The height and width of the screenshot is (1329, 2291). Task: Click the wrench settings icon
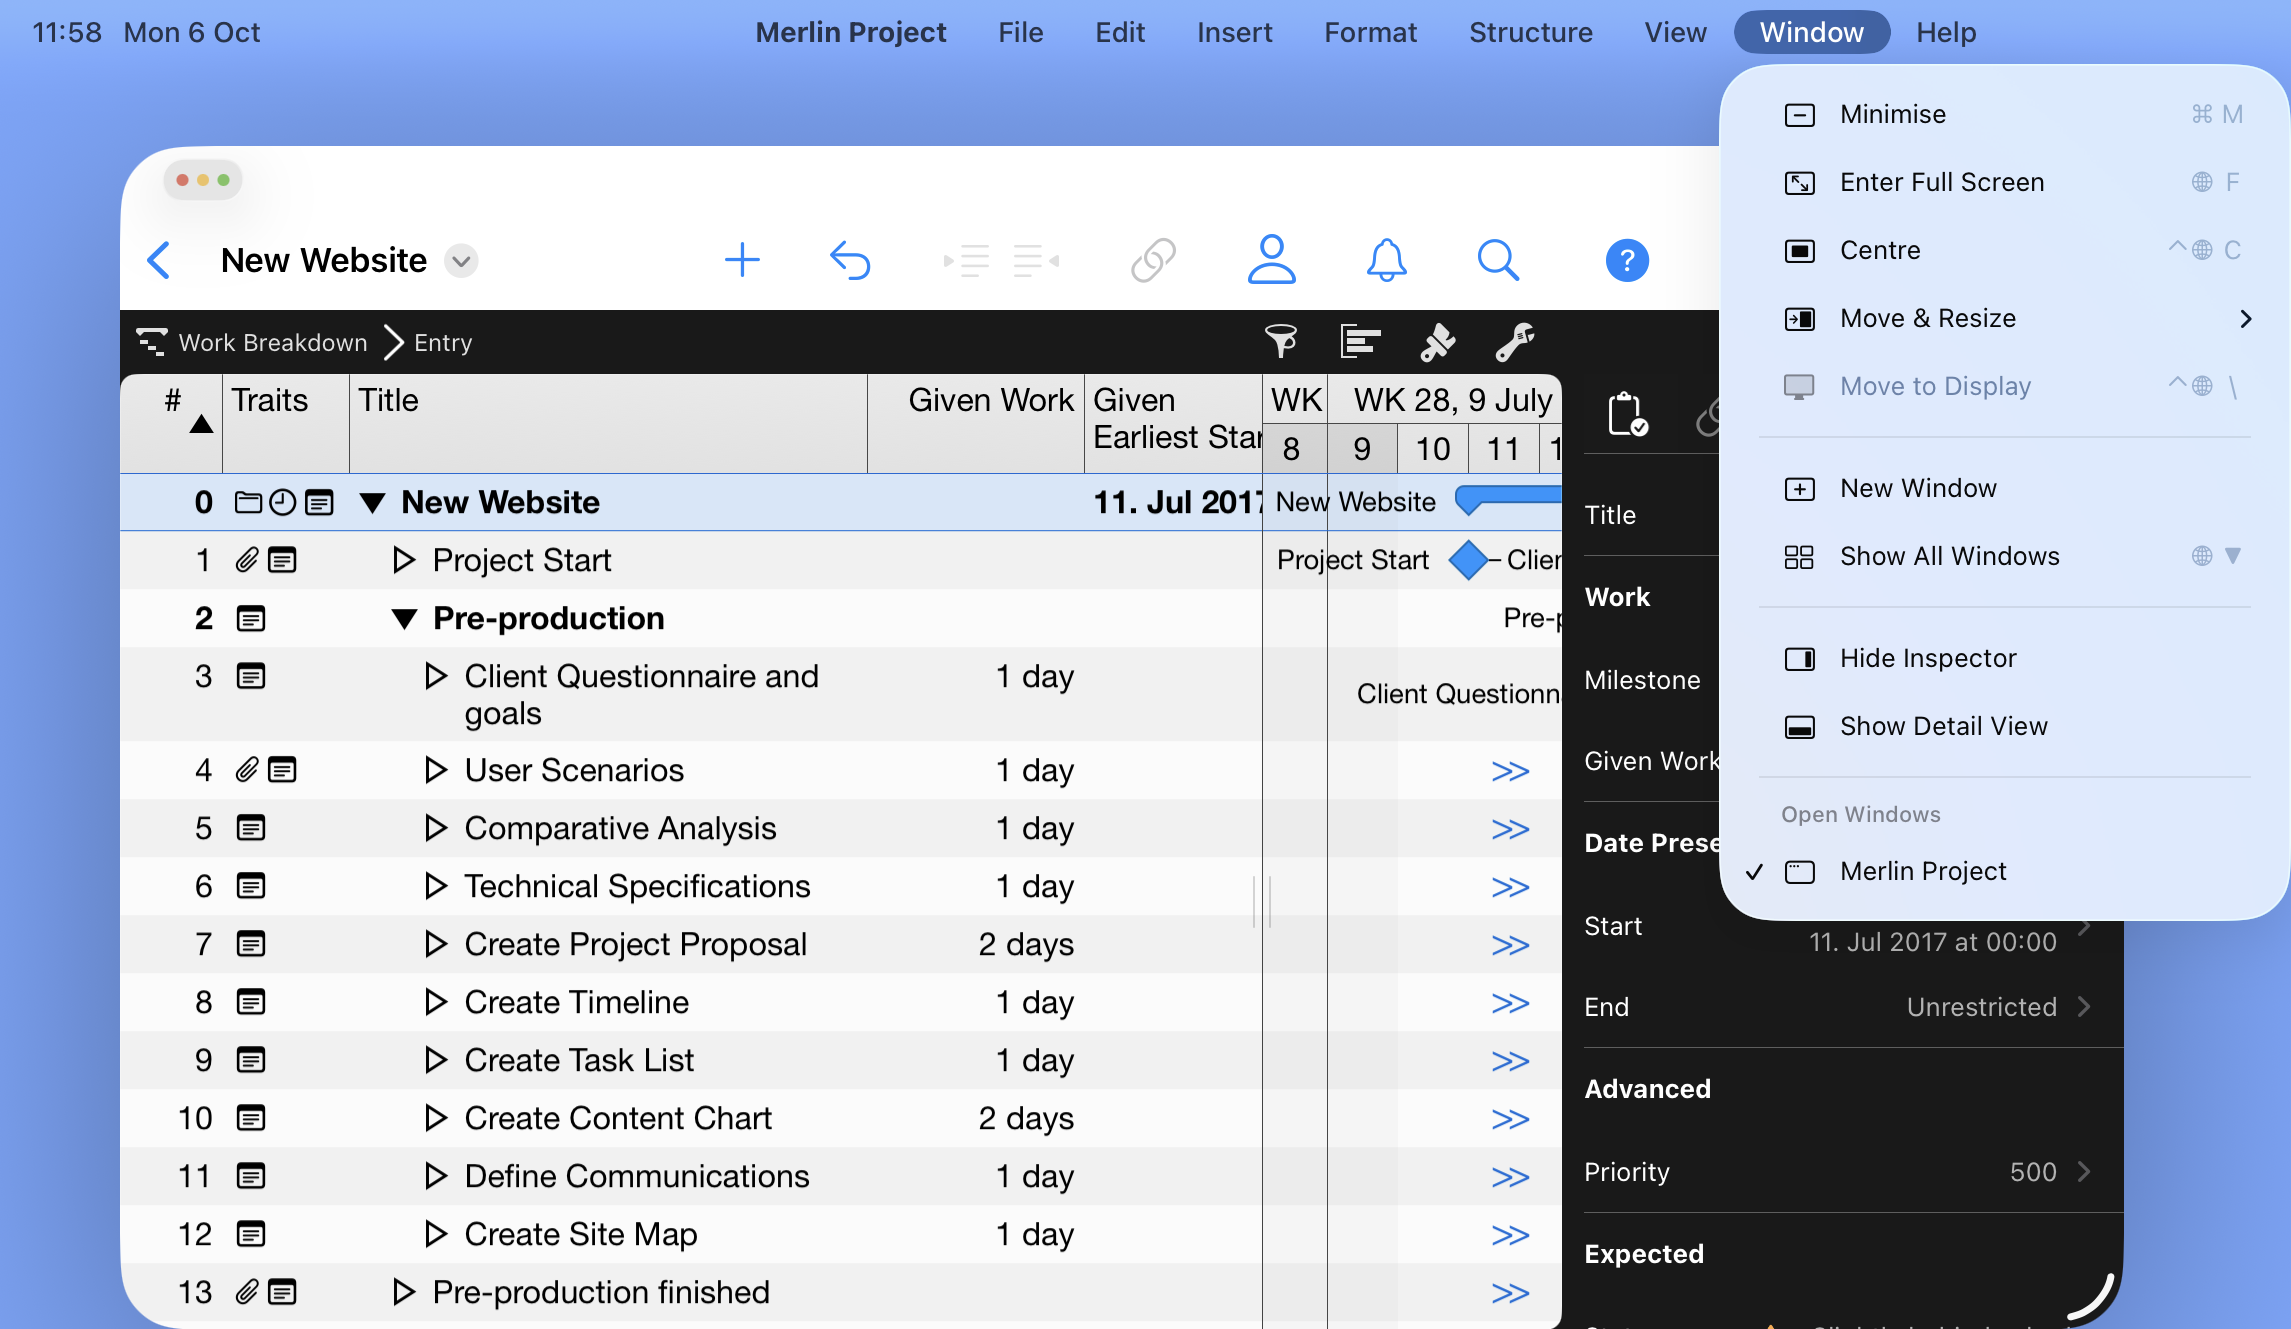(x=1514, y=342)
